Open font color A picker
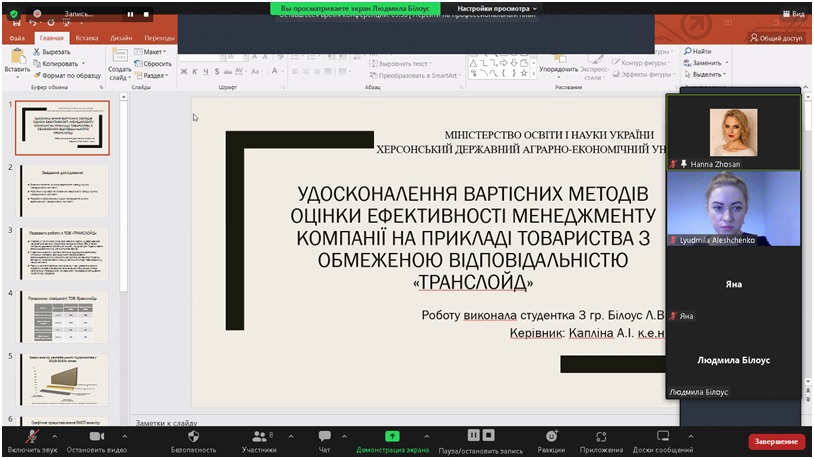The height and width of the screenshot is (459, 814). [x=275, y=71]
